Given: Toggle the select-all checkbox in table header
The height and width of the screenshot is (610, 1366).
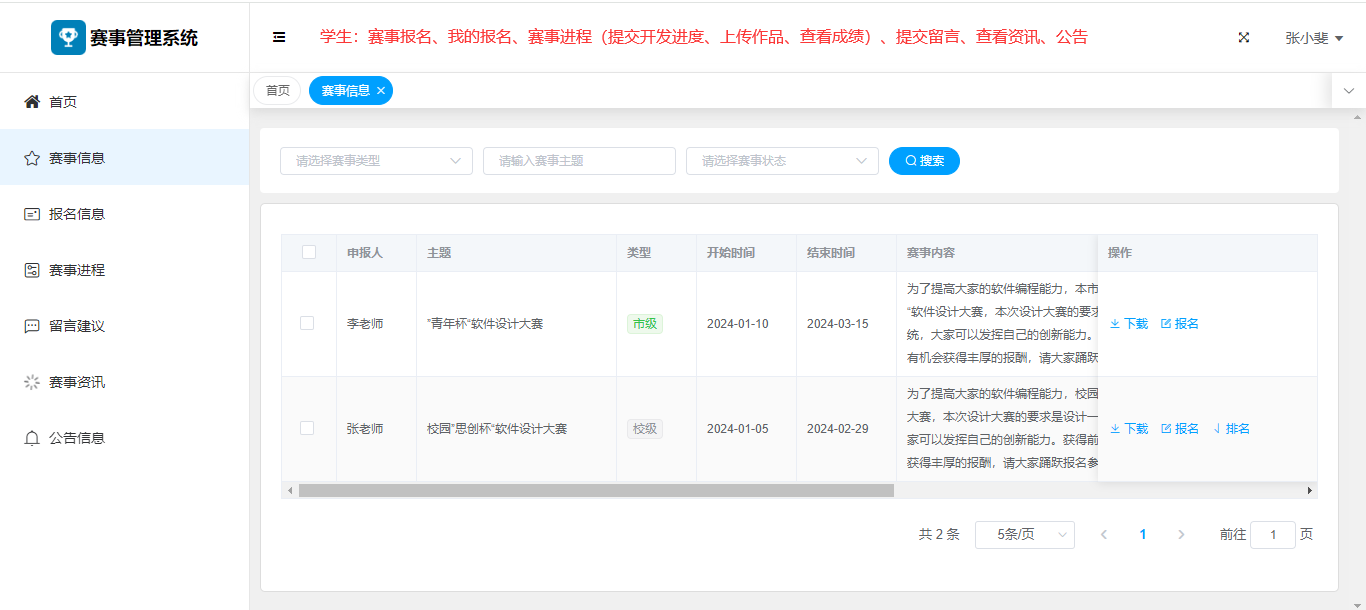Looking at the screenshot, I should (309, 252).
